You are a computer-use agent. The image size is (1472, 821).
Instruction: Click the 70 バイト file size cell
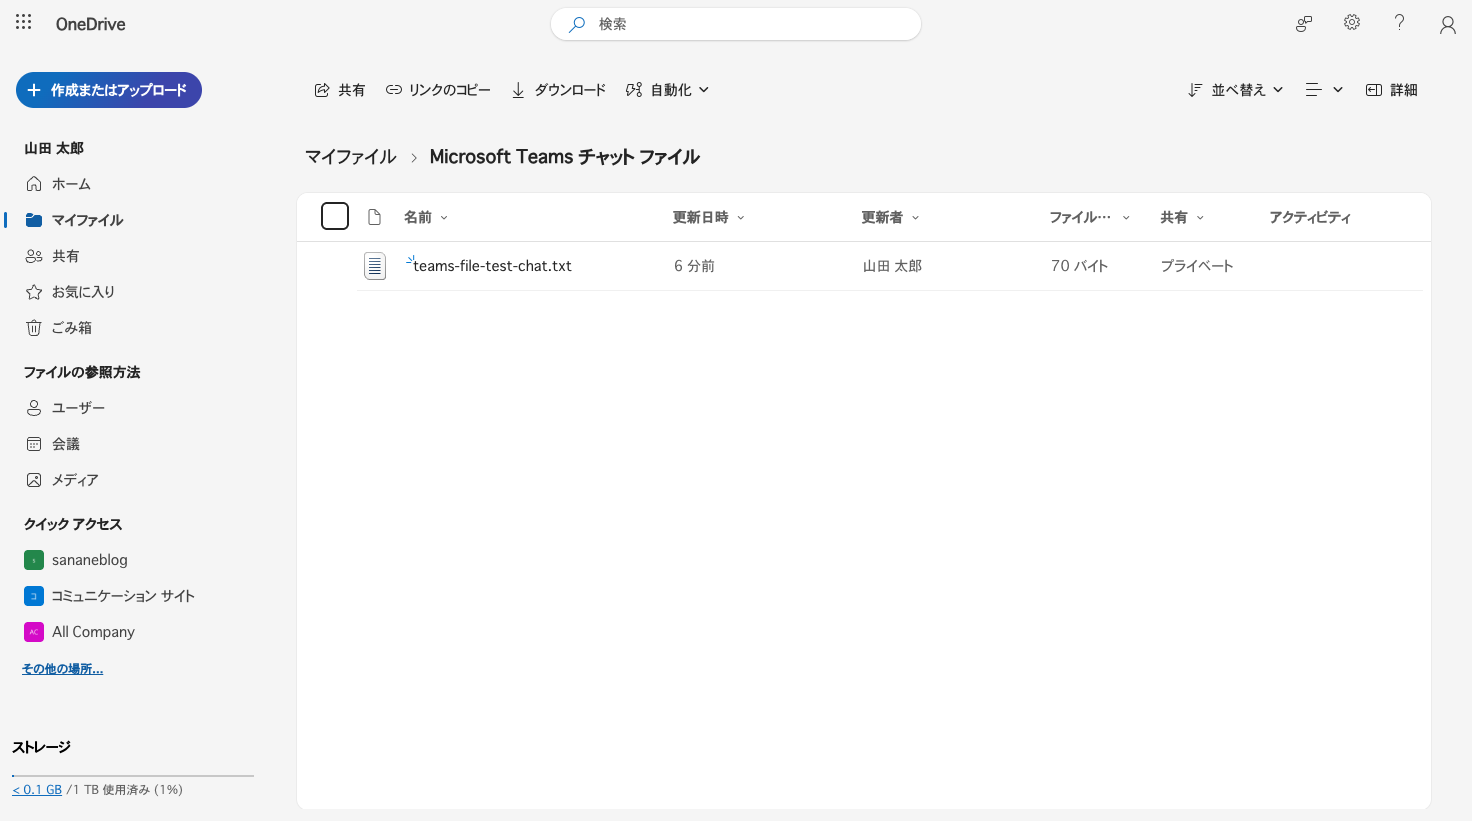coord(1079,266)
